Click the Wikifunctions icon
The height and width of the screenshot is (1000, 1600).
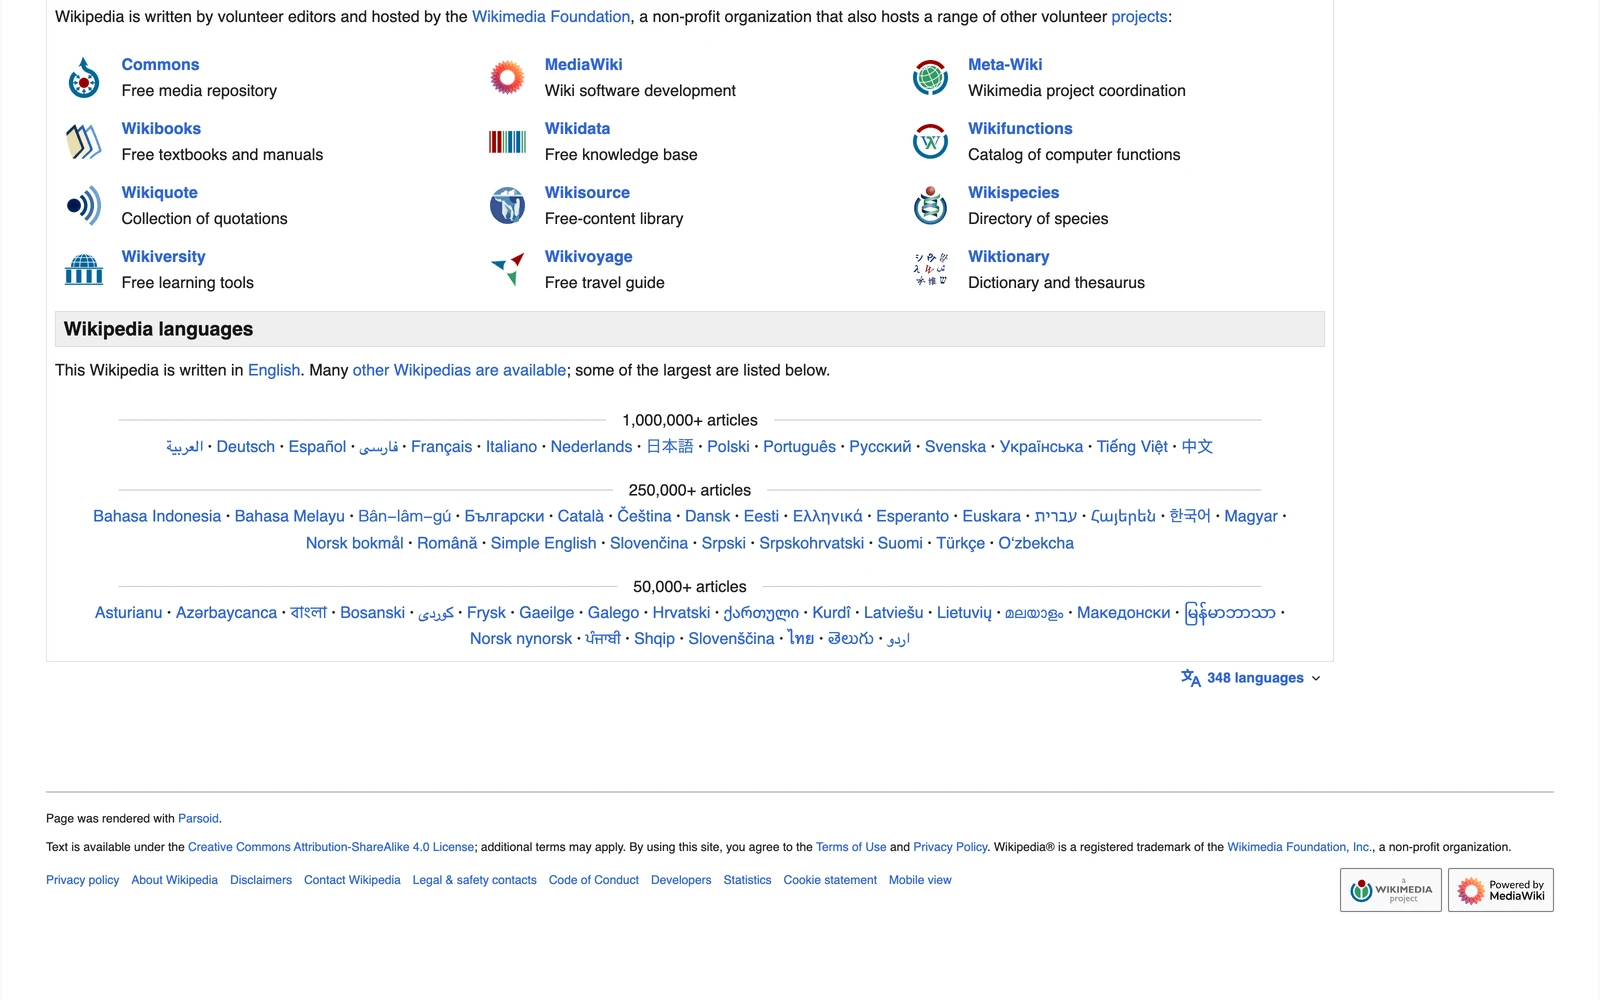click(x=930, y=142)
